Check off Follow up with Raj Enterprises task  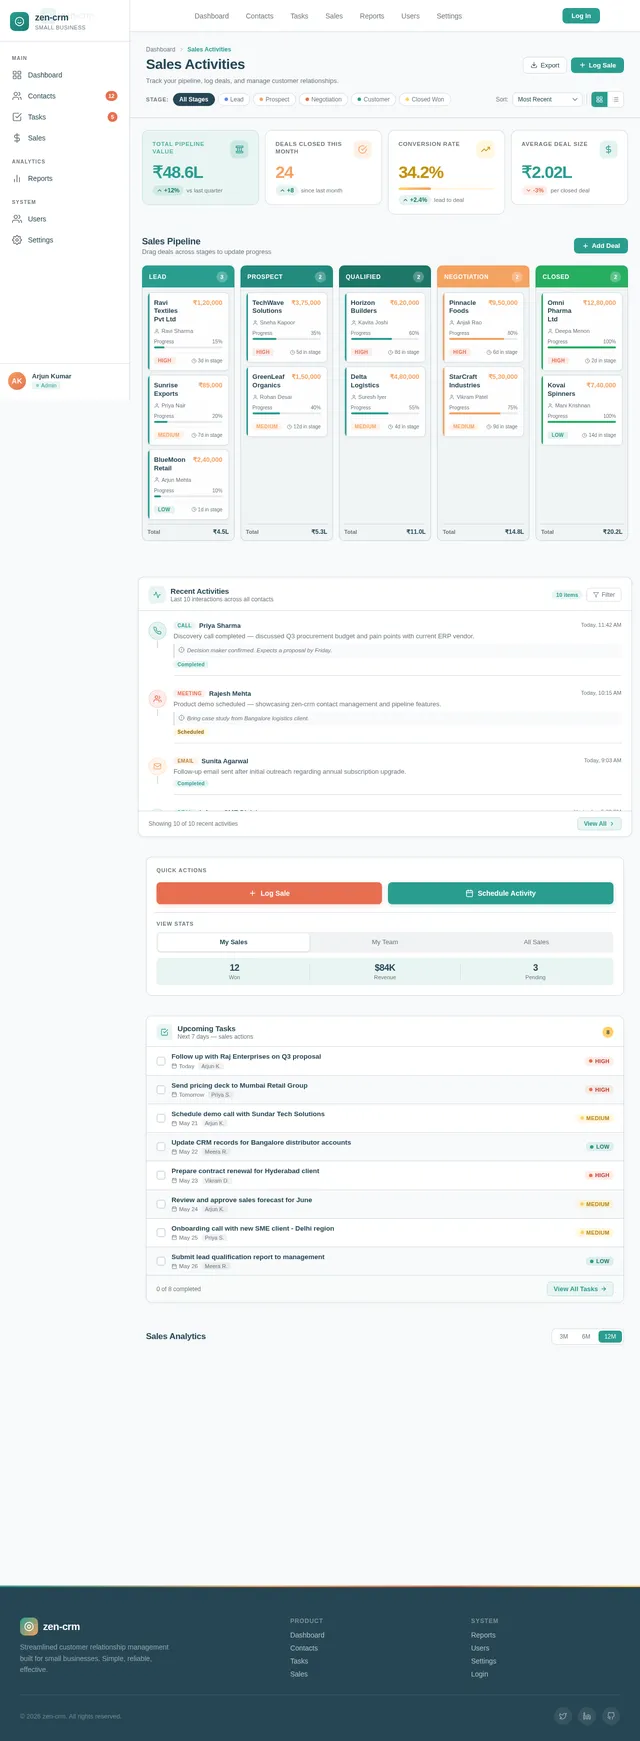[x=161, y=1061]
